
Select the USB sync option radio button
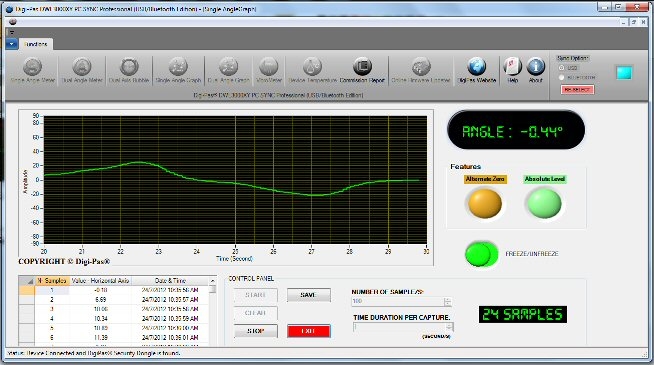tap(561, 68)
